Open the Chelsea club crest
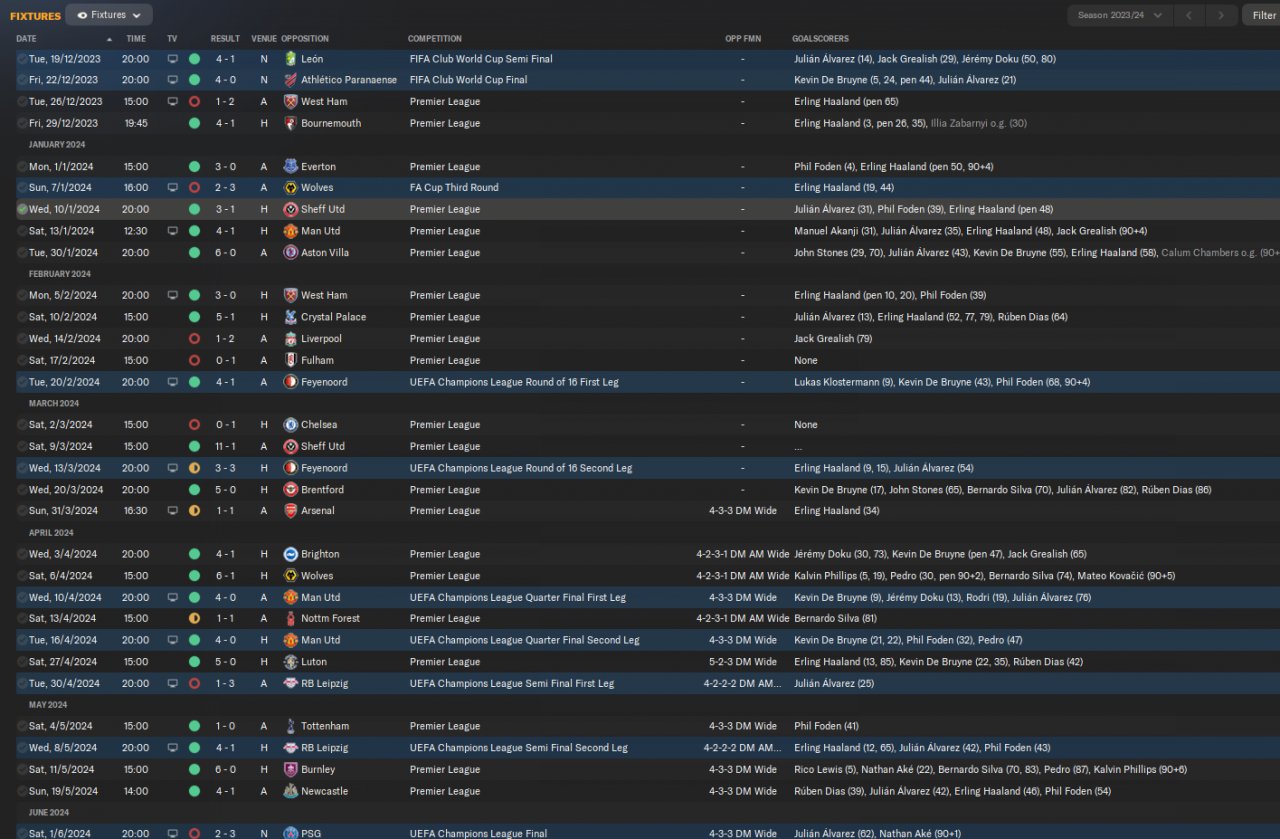Screen dimensions: 1280x839 (x=290, y=425)
